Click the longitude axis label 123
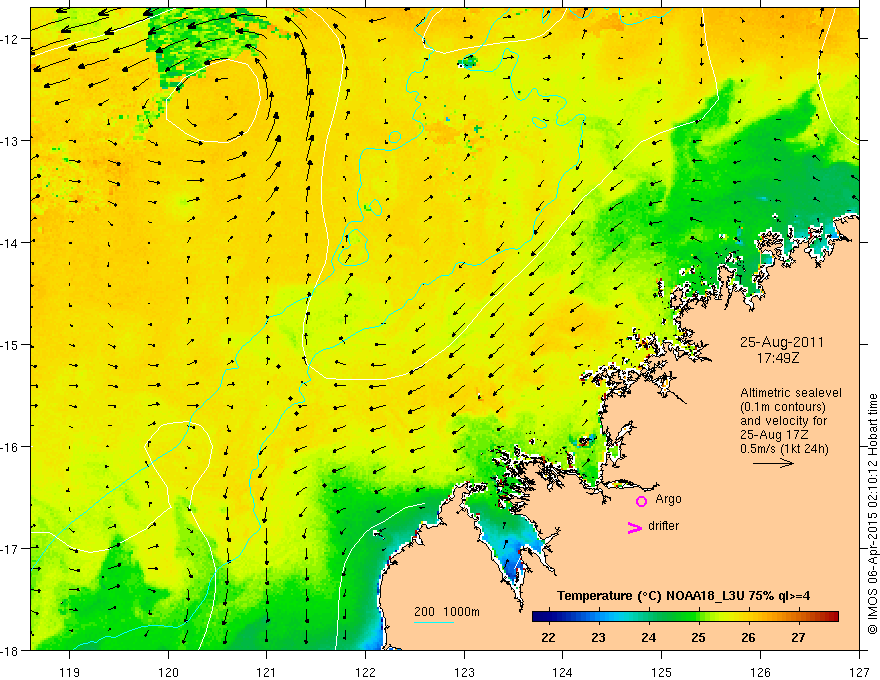880x680 pixels. [464, 672]
